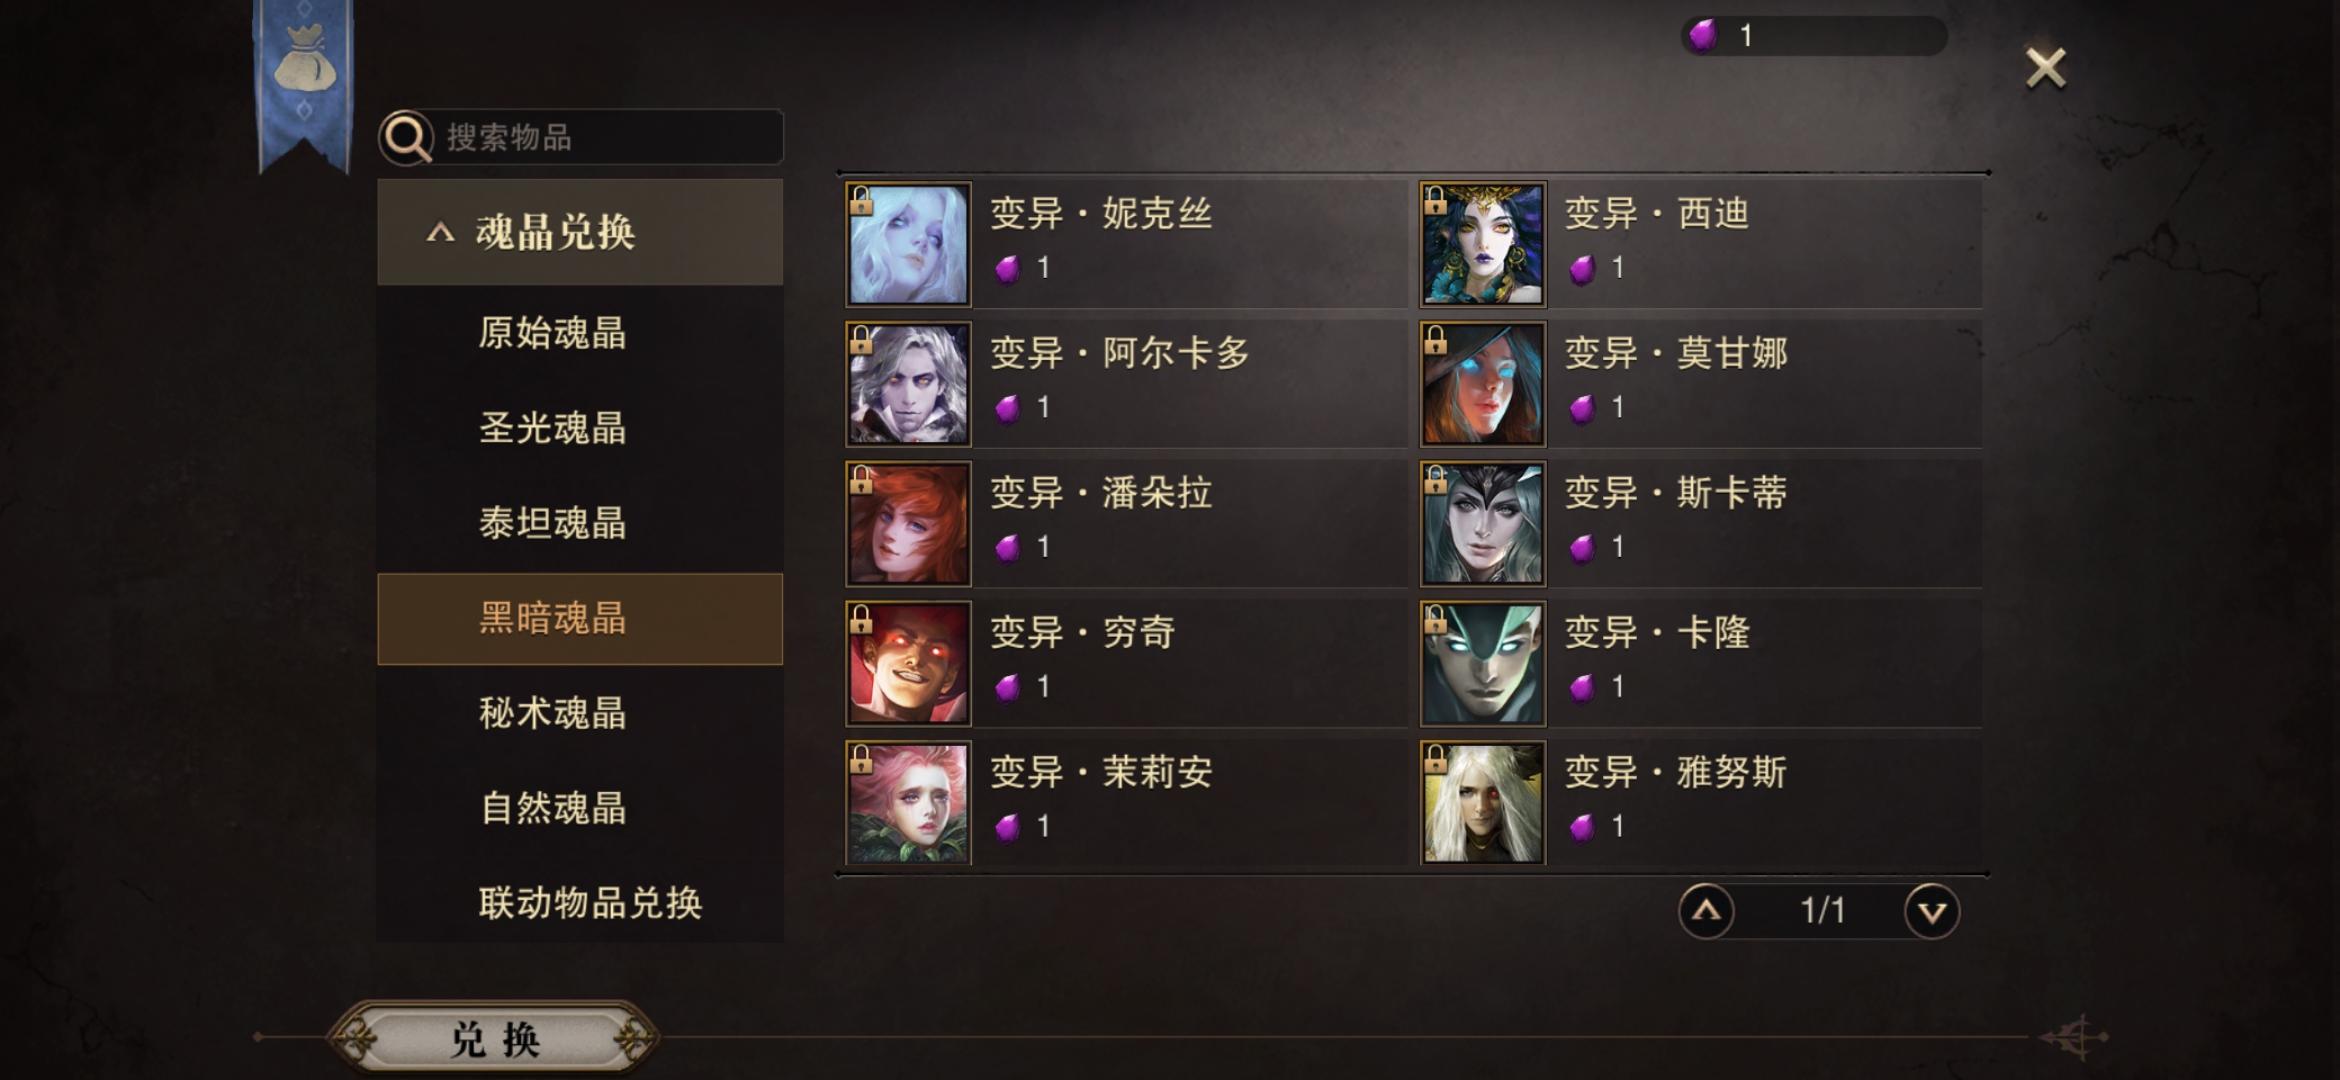This screenshot has height=1080, width=2340.
Task: Choose the 变异·斯卡蒂 portrait icon
Action: (1483, 524)
